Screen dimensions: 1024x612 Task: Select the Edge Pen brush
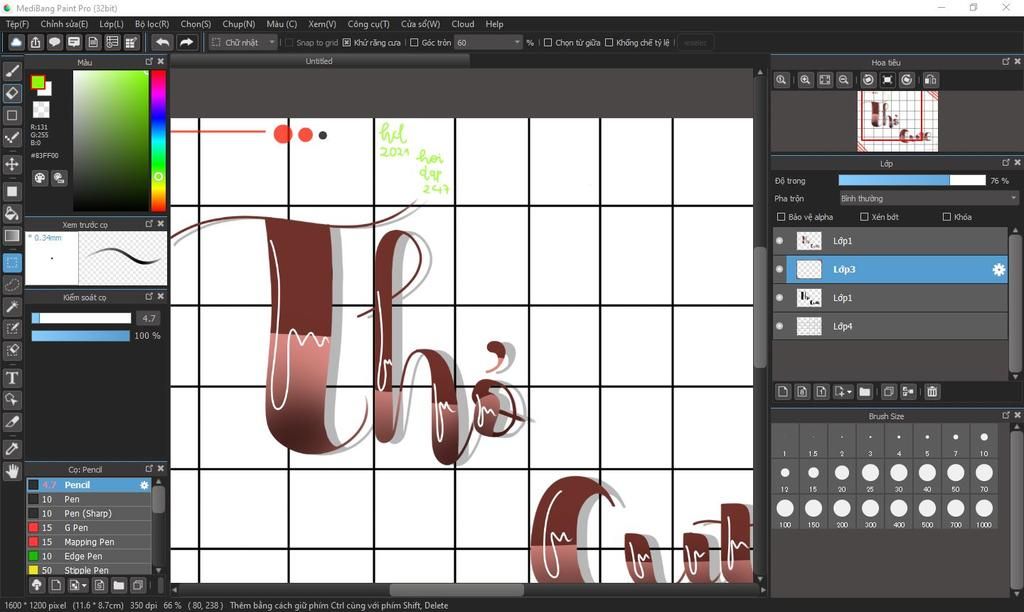89,556
